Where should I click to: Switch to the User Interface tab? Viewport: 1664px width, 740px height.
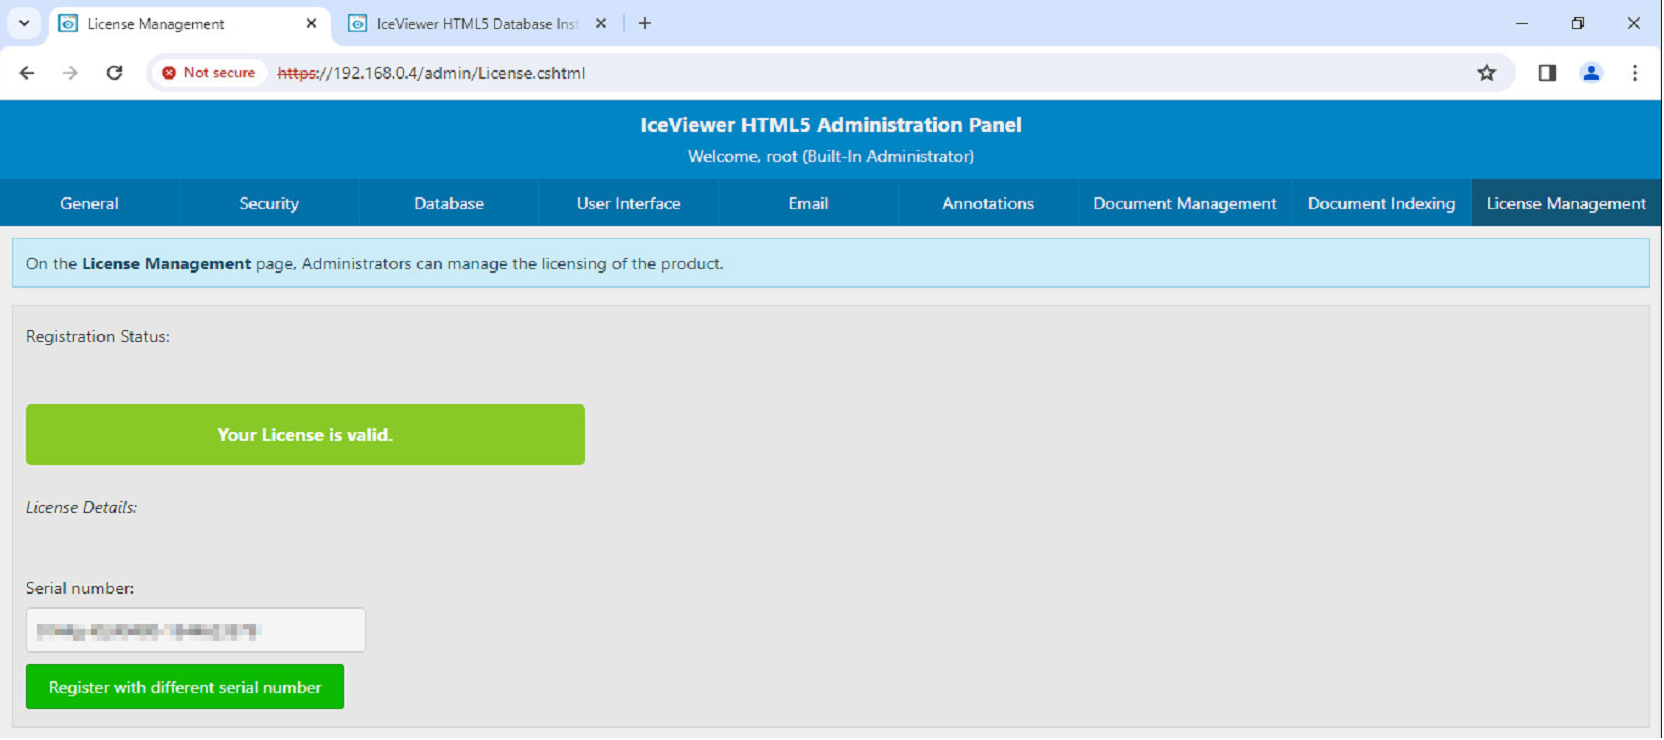click(628, 203)
